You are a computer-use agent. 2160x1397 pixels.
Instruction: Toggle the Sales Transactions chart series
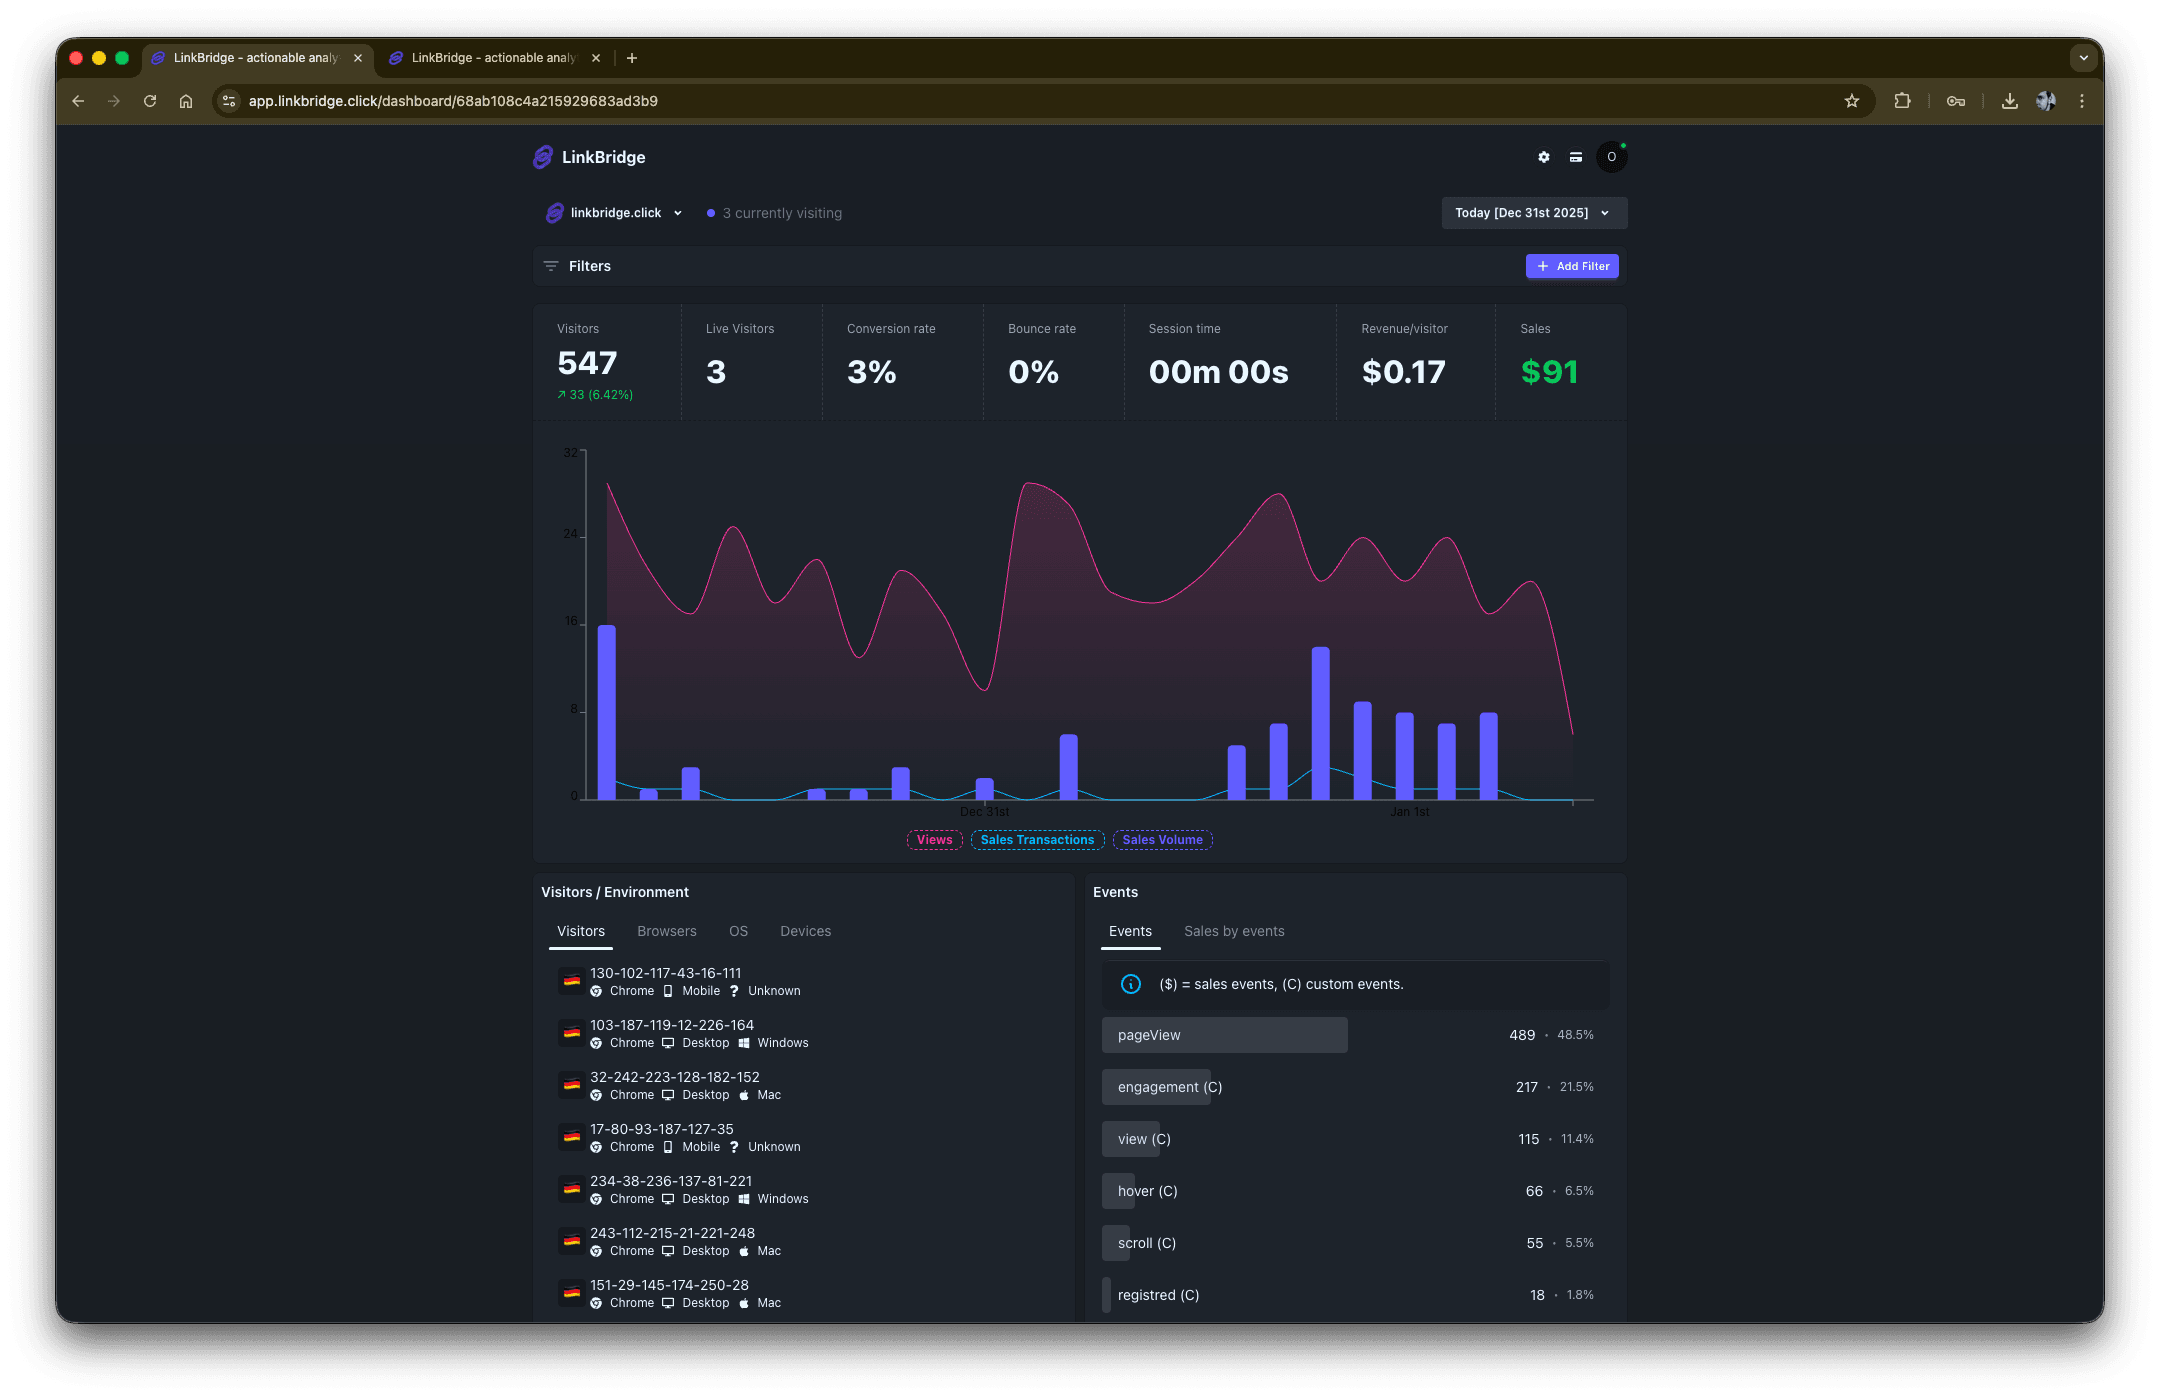coord(1037,840)
